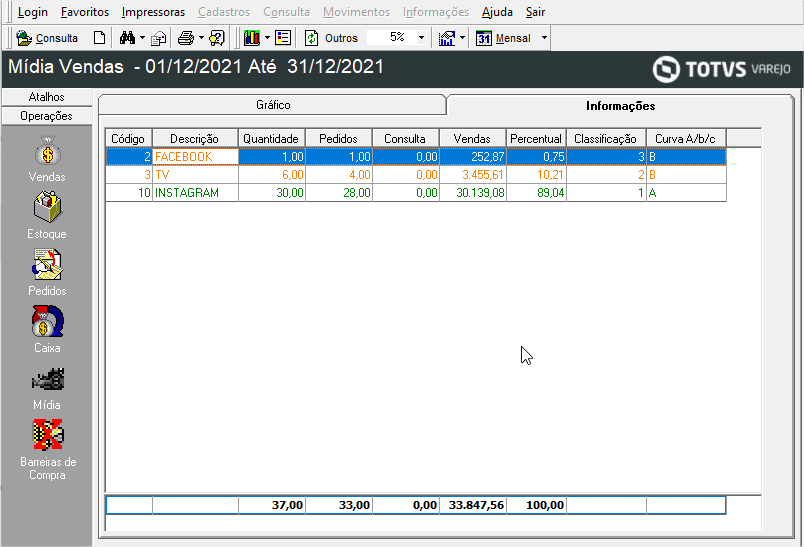The width and height of the screenshot is (804, 547).
Task: Click the Percentual column header
Action: pos(536,138)
